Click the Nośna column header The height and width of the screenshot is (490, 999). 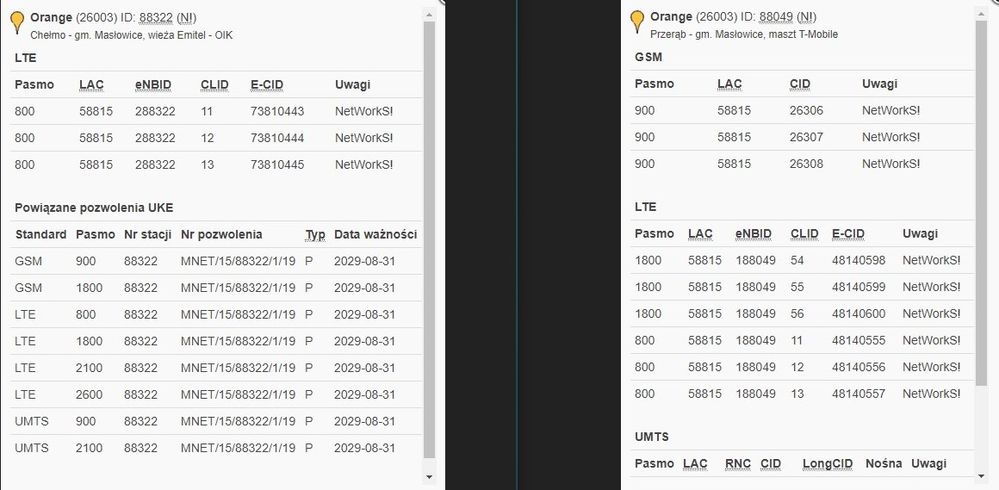tap(883, 464)
